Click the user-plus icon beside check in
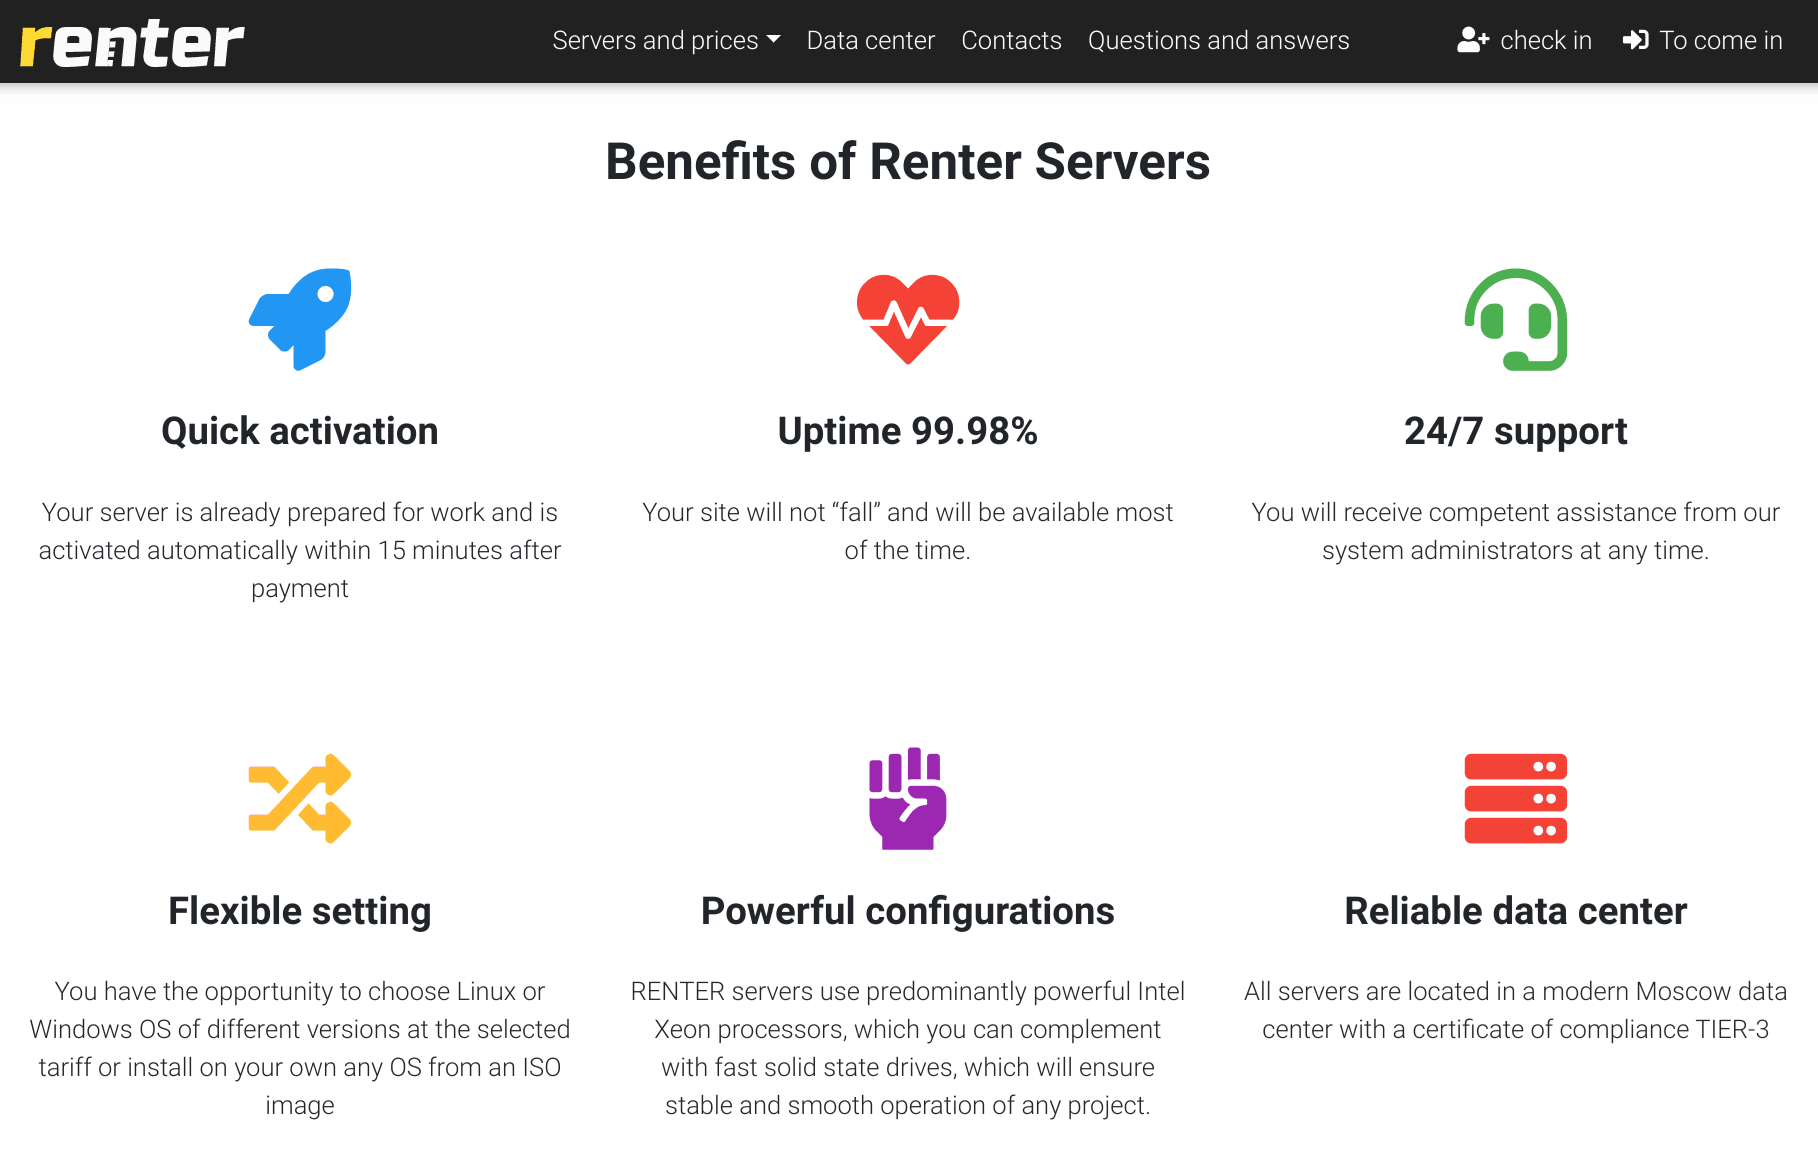The height and width of the screenshot is (1149, 1818). click(1473, 40)
